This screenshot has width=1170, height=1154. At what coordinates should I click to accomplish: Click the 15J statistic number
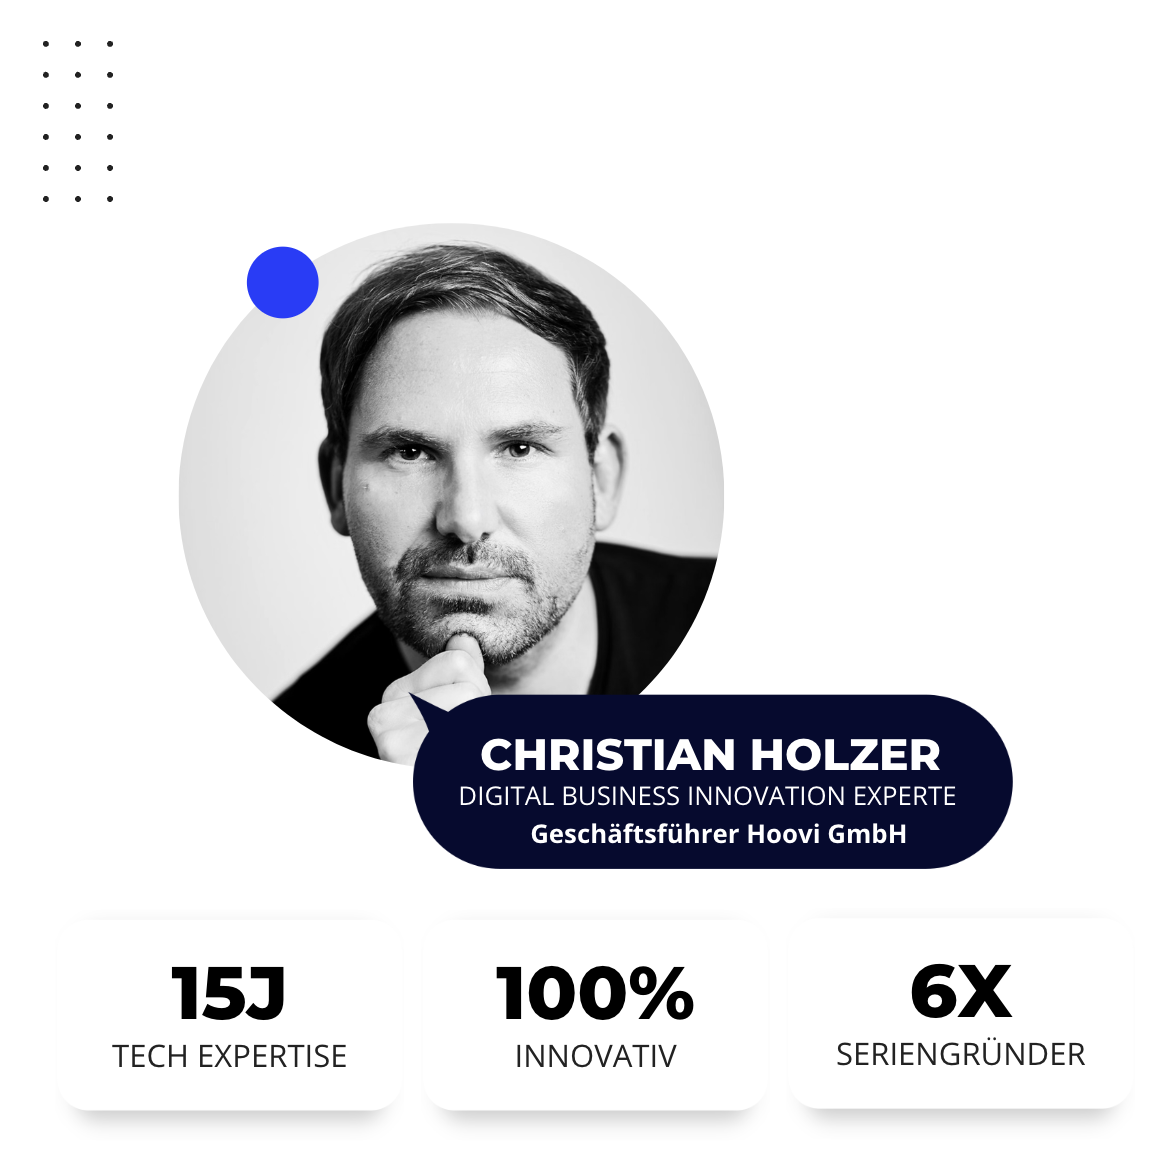click(x=229, y=994)
